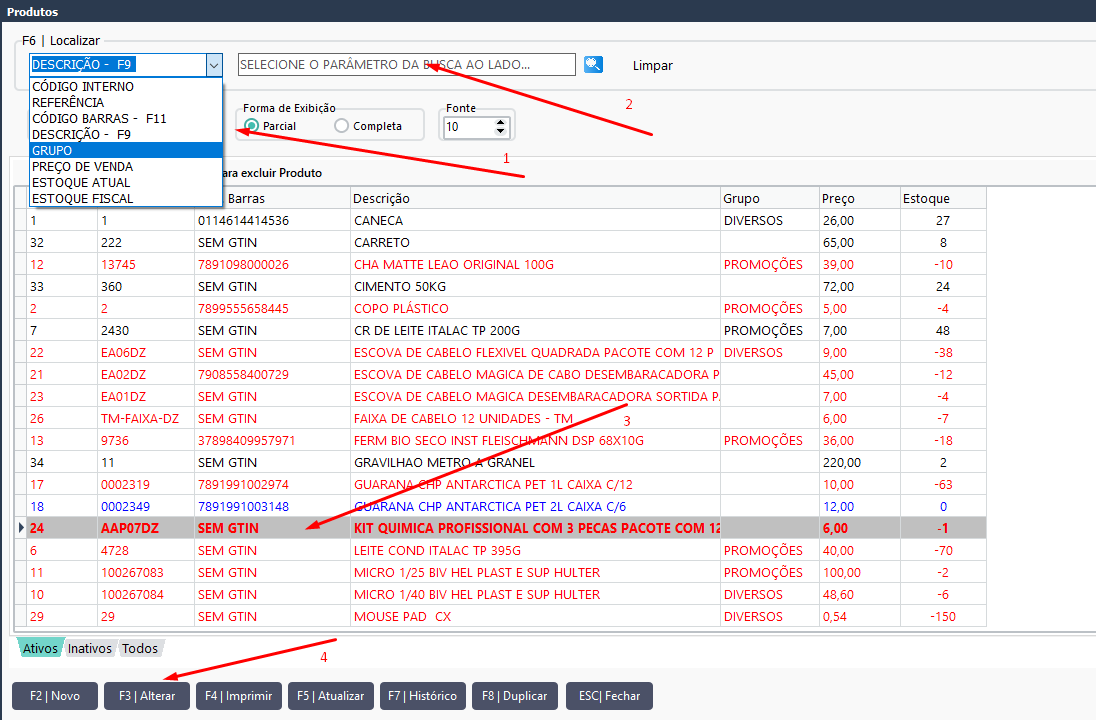
Task: Select the Completa display radio button
Action: point(341,126)
